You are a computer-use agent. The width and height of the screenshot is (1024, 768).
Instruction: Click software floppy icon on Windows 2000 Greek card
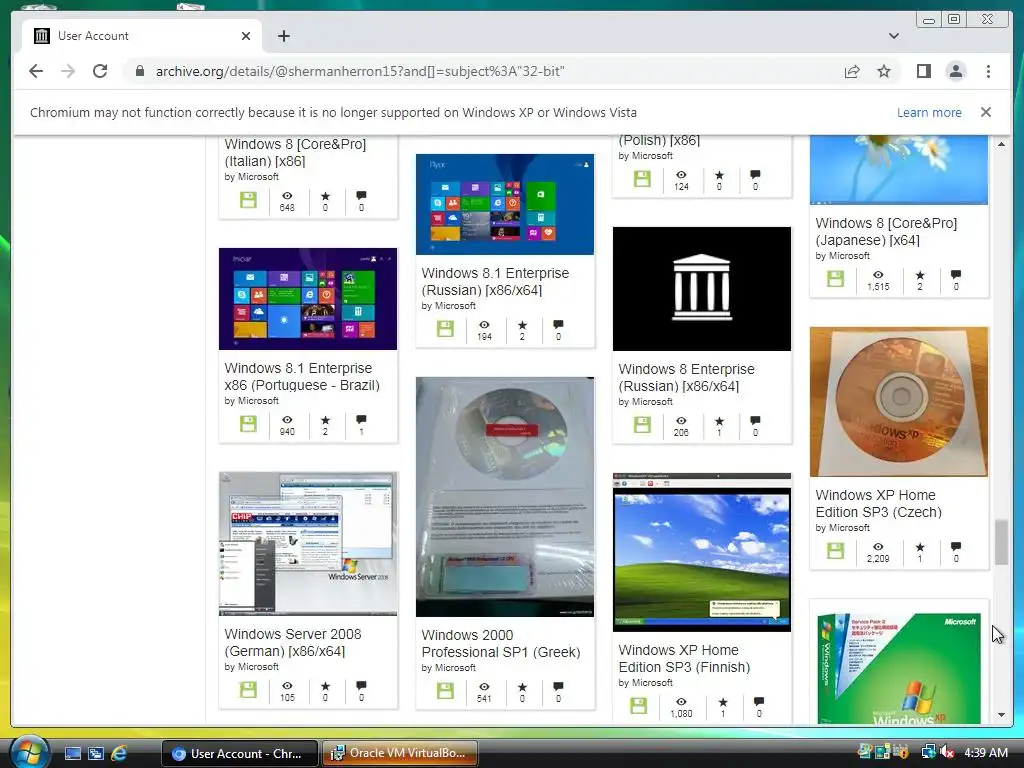[445, 690]
